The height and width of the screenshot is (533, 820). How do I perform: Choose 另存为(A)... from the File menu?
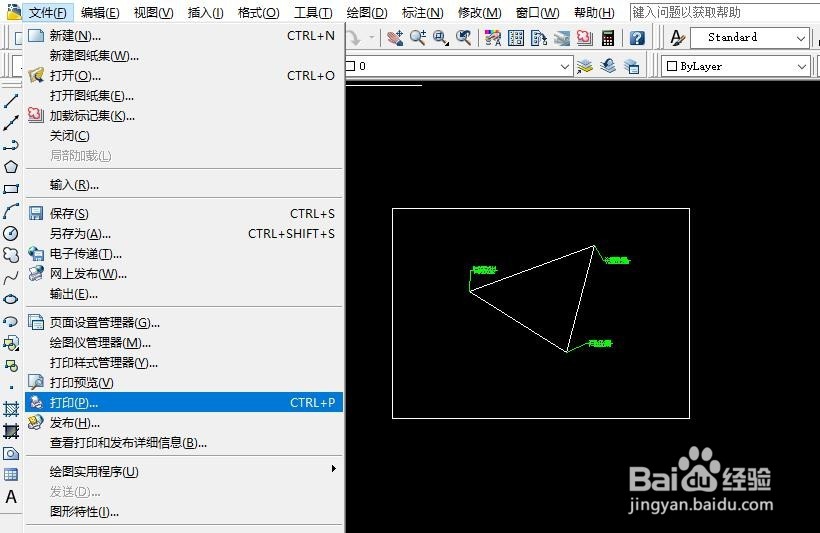point(184,233)
